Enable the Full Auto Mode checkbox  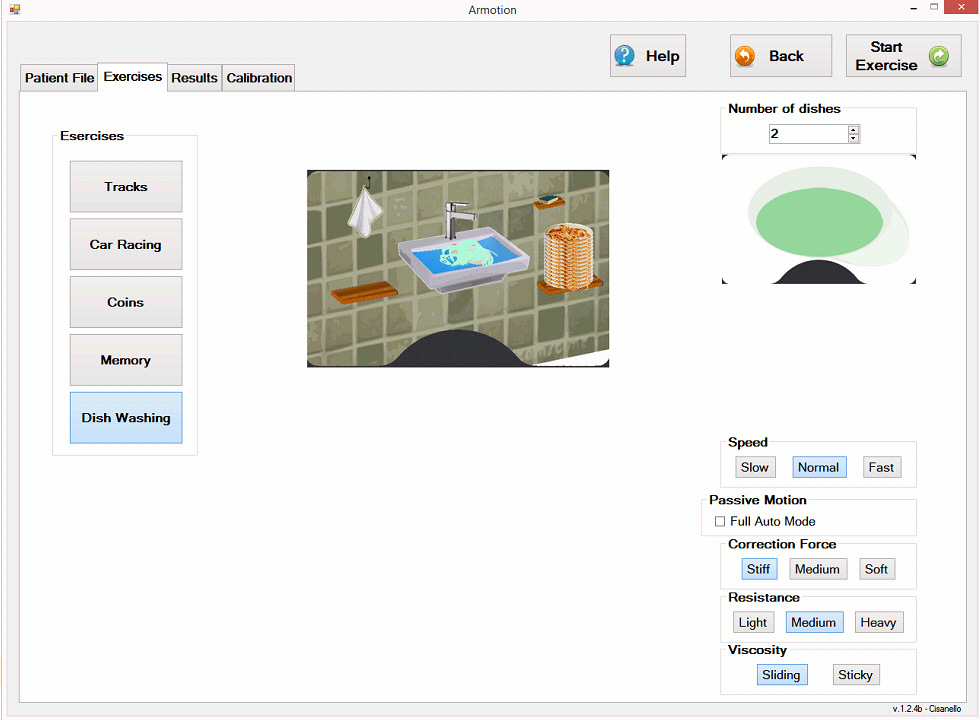tap(720, 521)
